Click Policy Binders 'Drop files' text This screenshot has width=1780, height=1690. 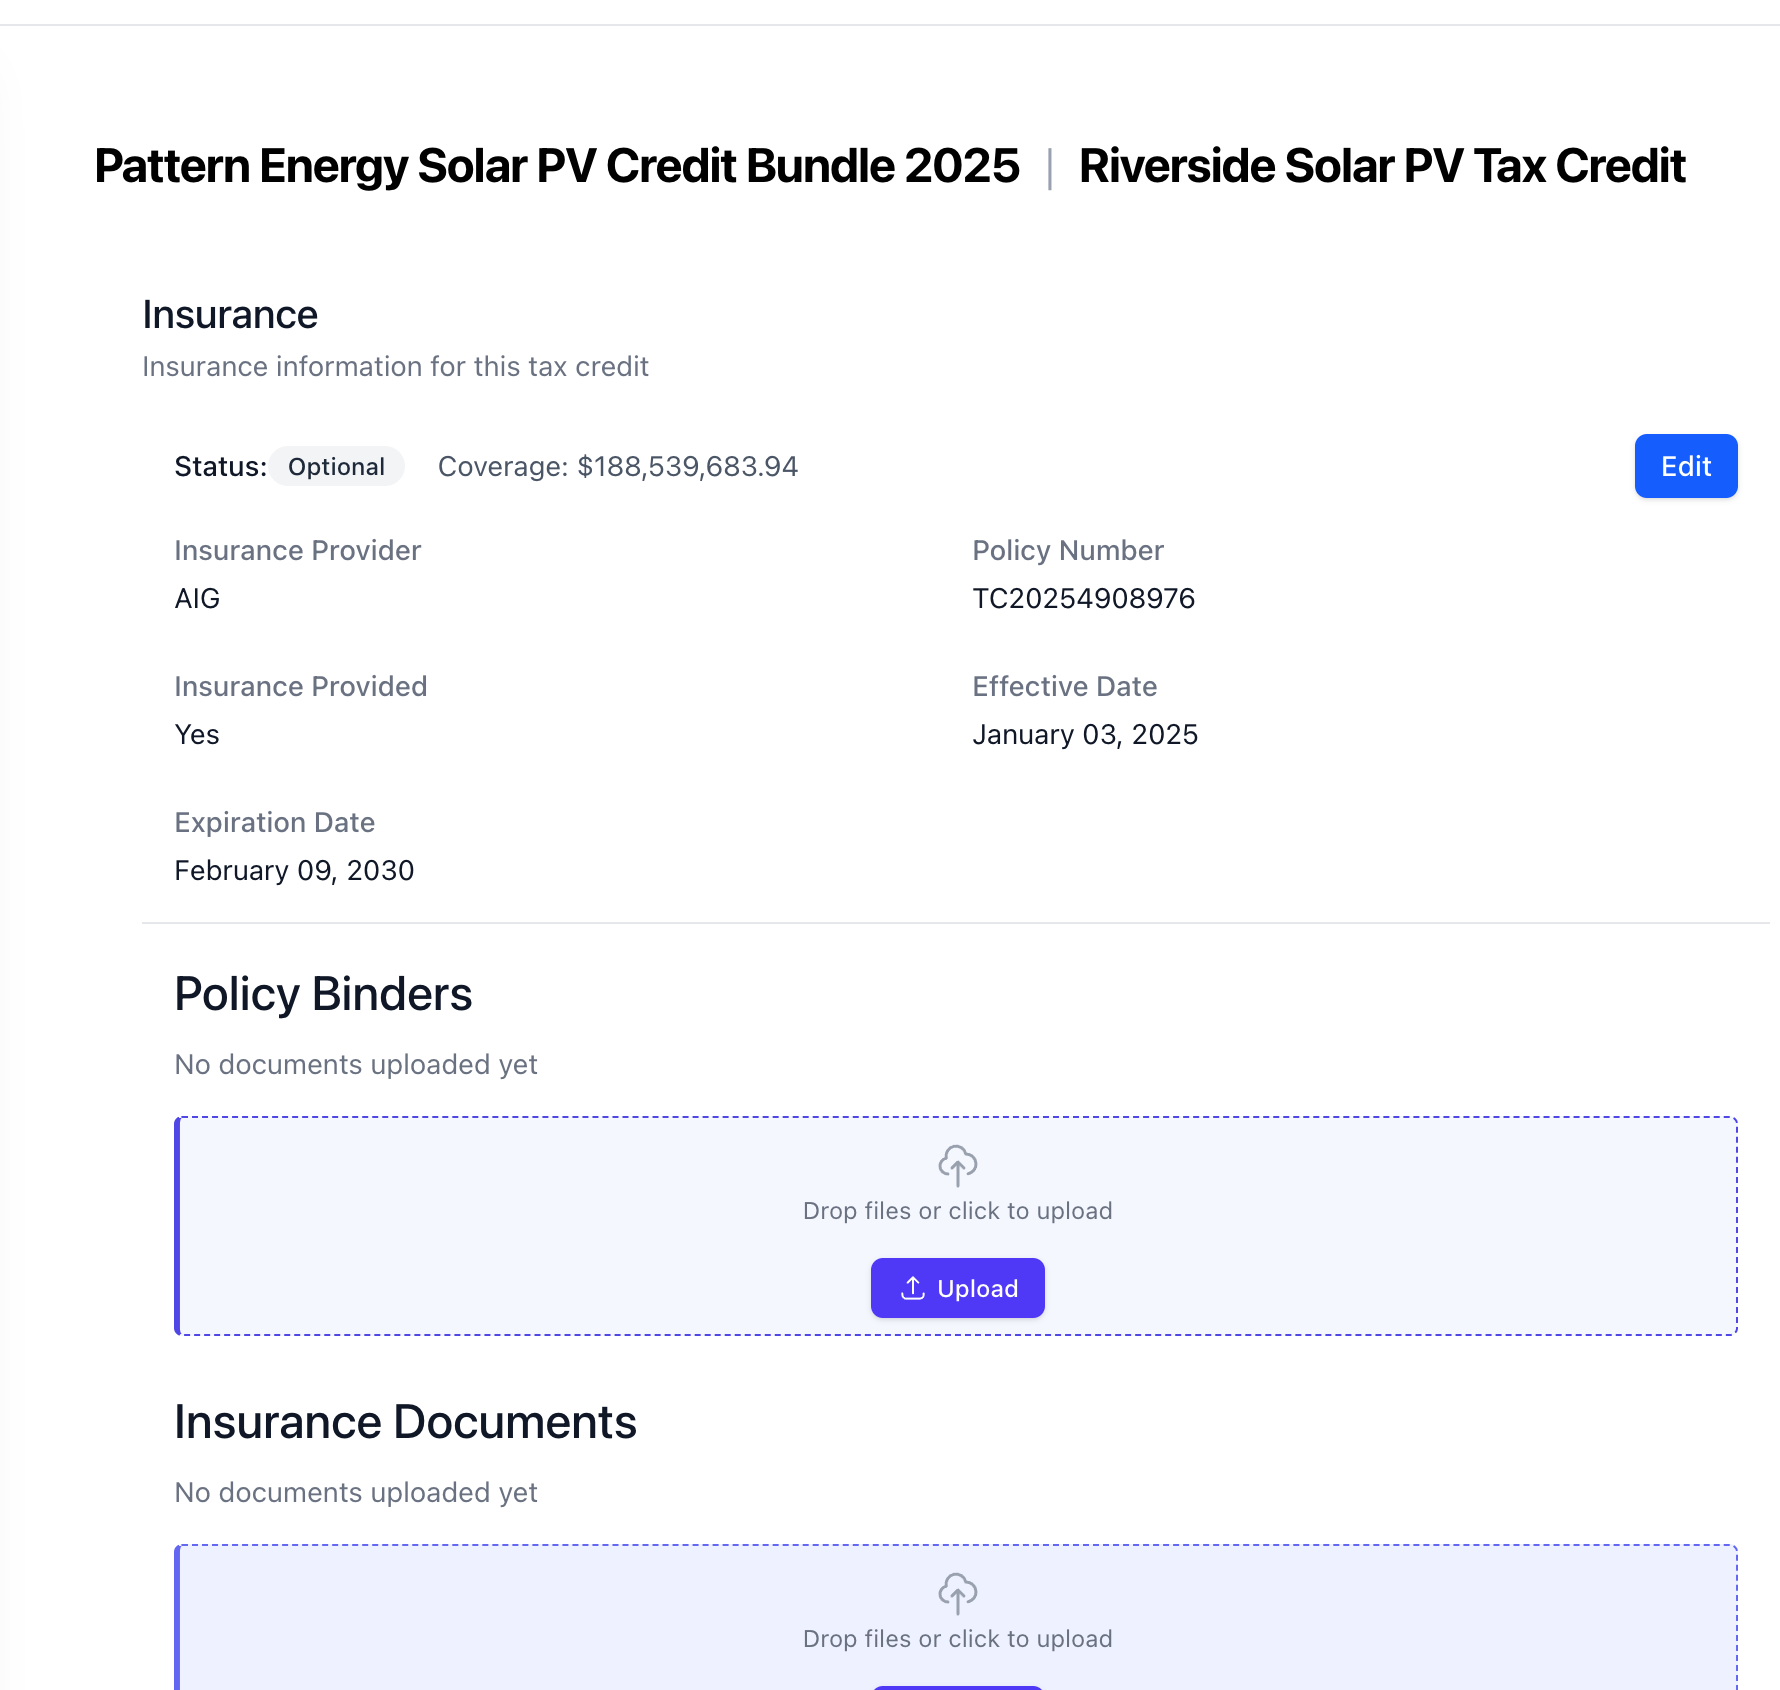pos(957,1211)
